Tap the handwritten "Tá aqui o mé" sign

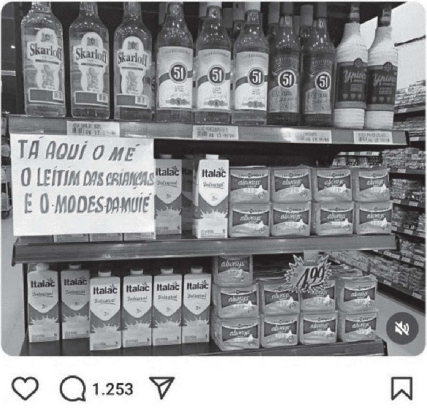(x=83, y=184)
